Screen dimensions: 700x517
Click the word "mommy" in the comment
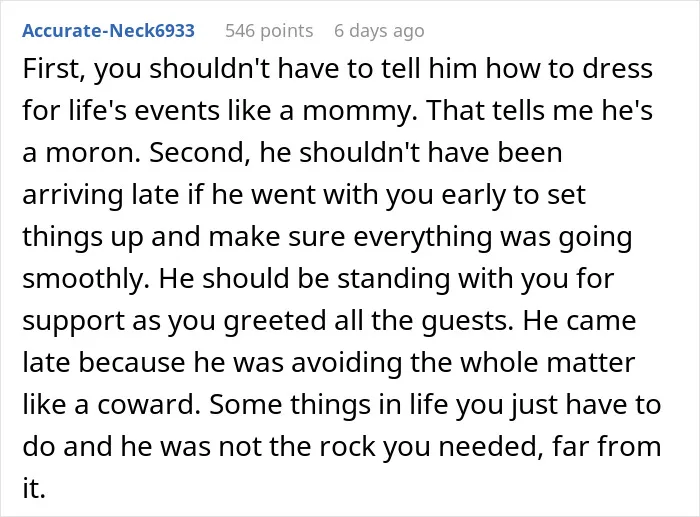tap(356, 112)
